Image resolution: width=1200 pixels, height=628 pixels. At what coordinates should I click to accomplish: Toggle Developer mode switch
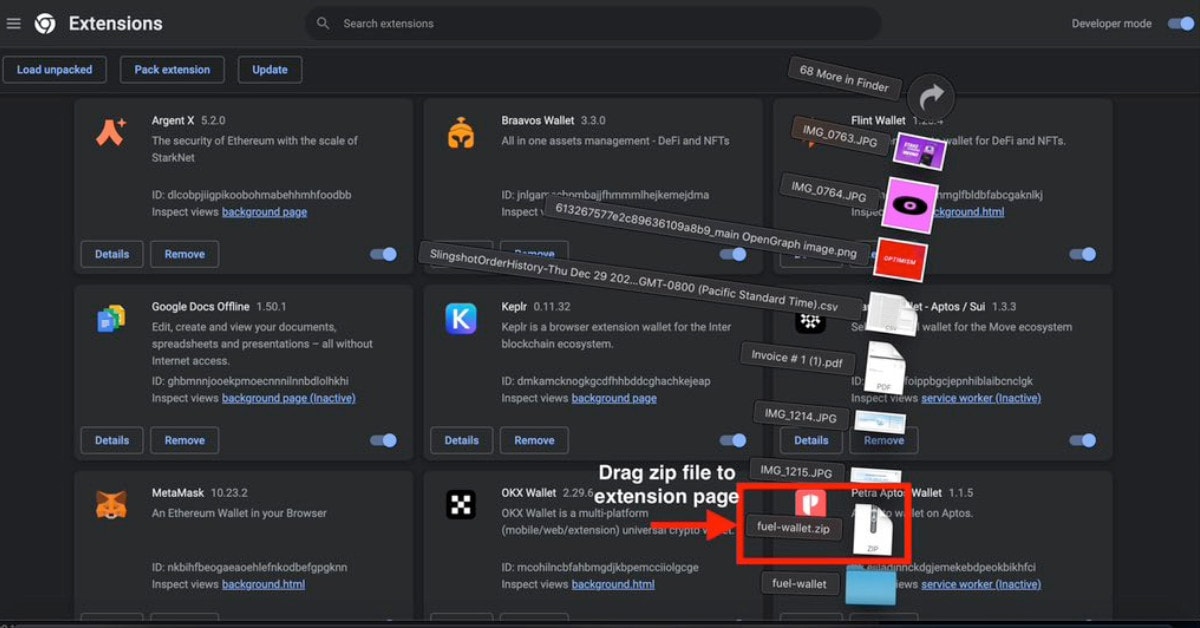tap(1180, 23)
